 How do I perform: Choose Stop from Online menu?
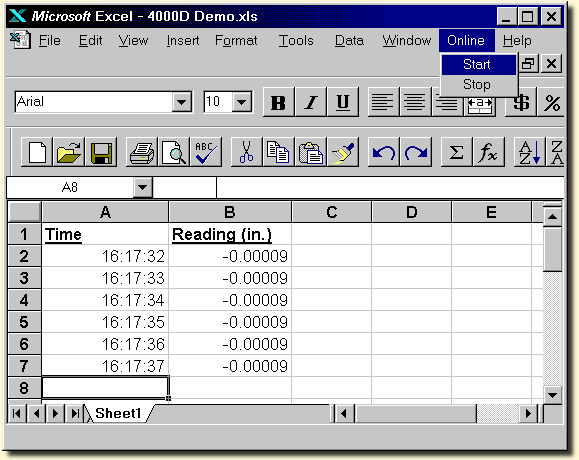[x=479, y=85]
